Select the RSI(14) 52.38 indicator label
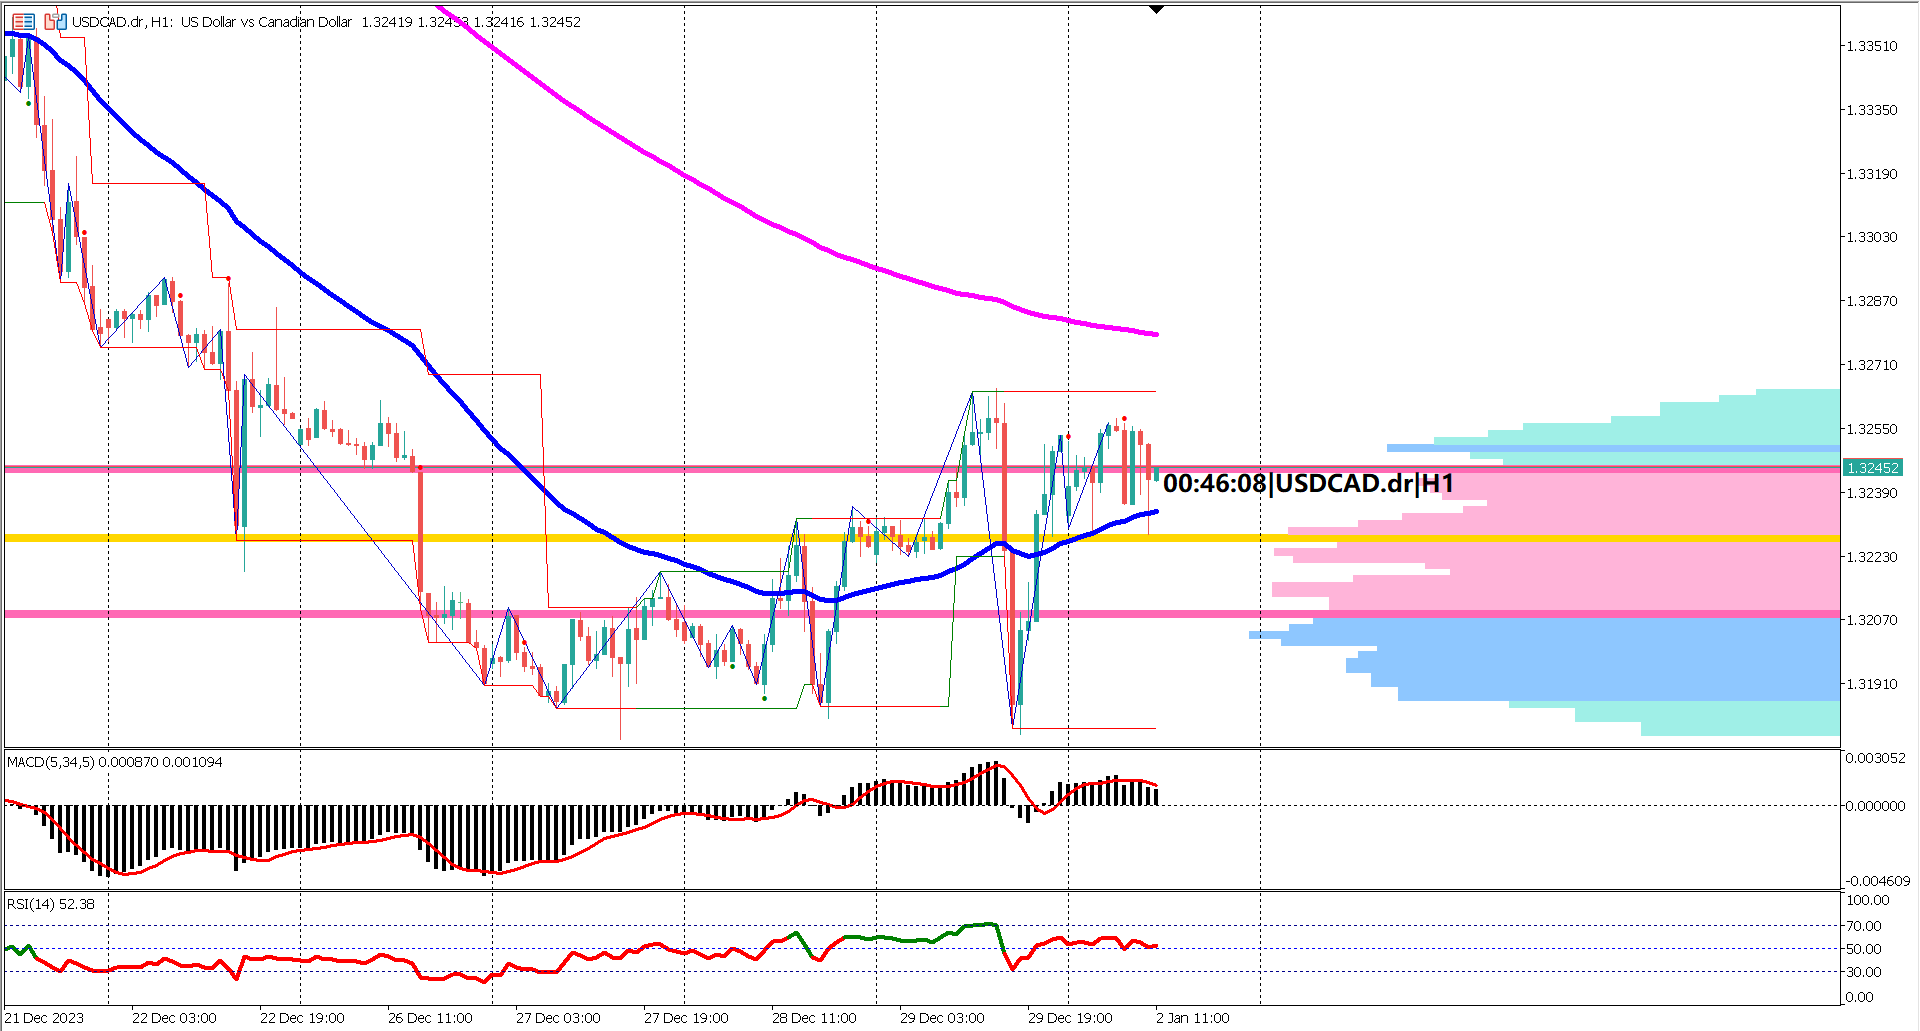 [x=48, y=902]
